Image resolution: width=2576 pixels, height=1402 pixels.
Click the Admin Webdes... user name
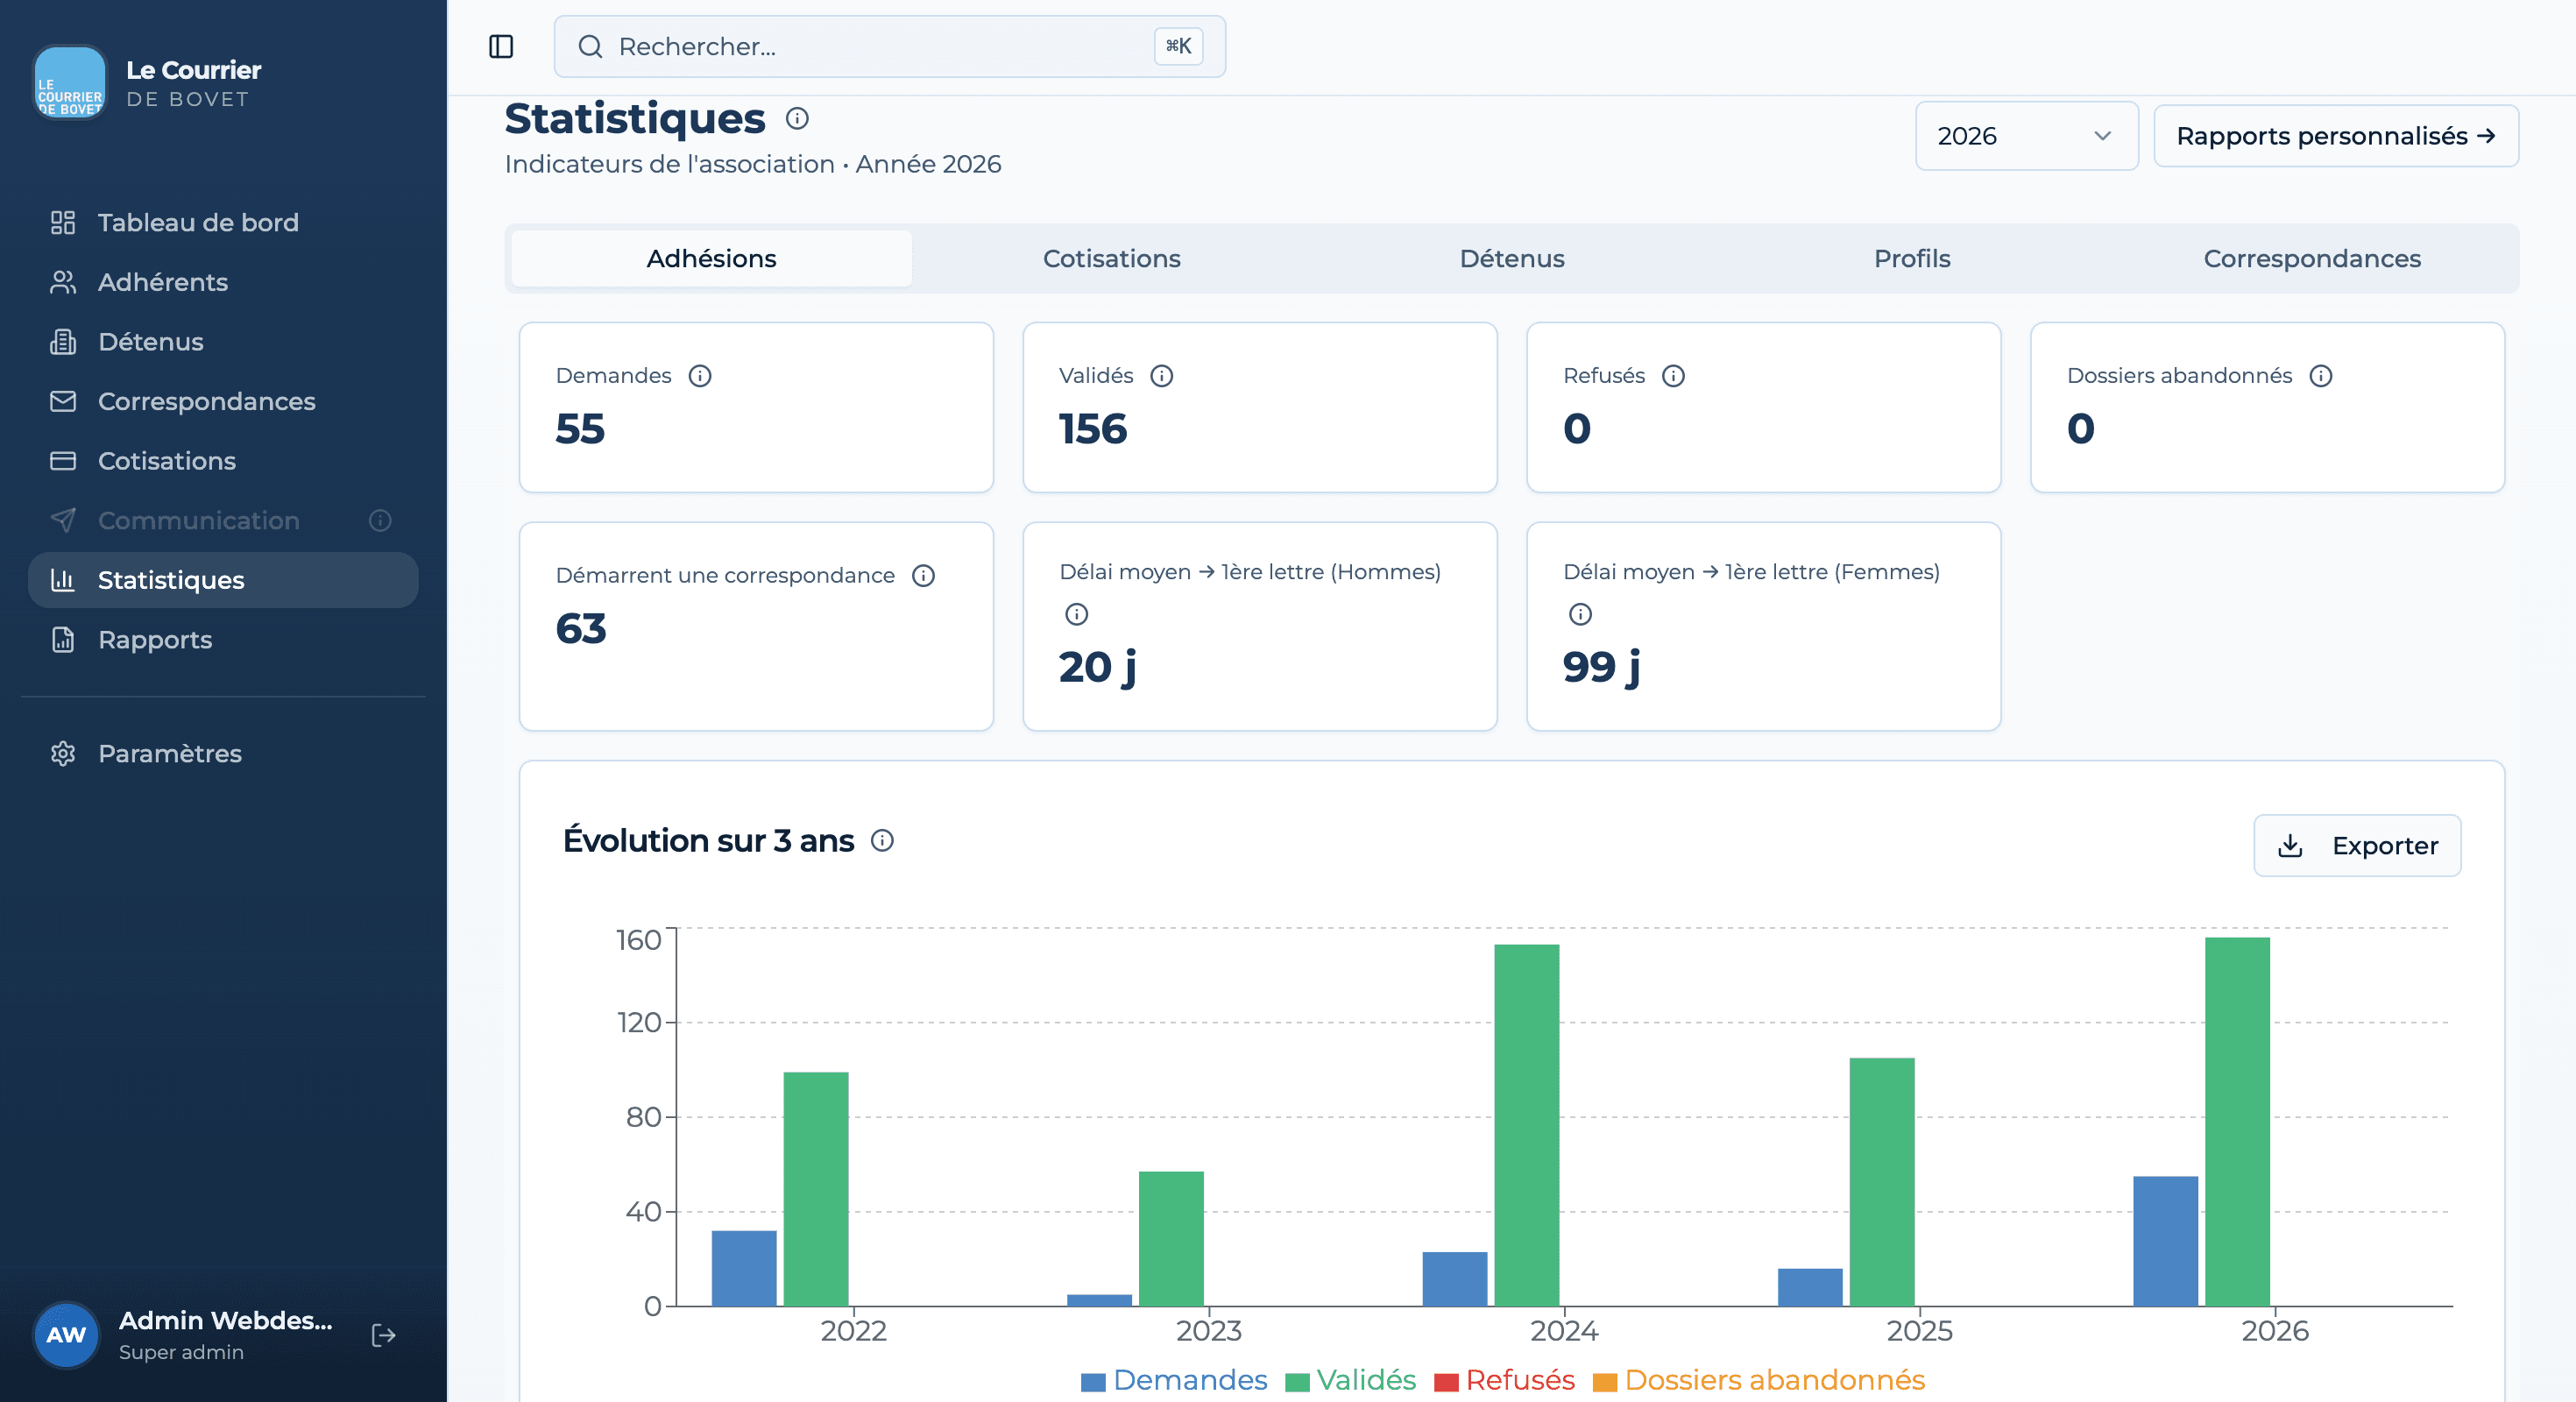point(225,1320)
